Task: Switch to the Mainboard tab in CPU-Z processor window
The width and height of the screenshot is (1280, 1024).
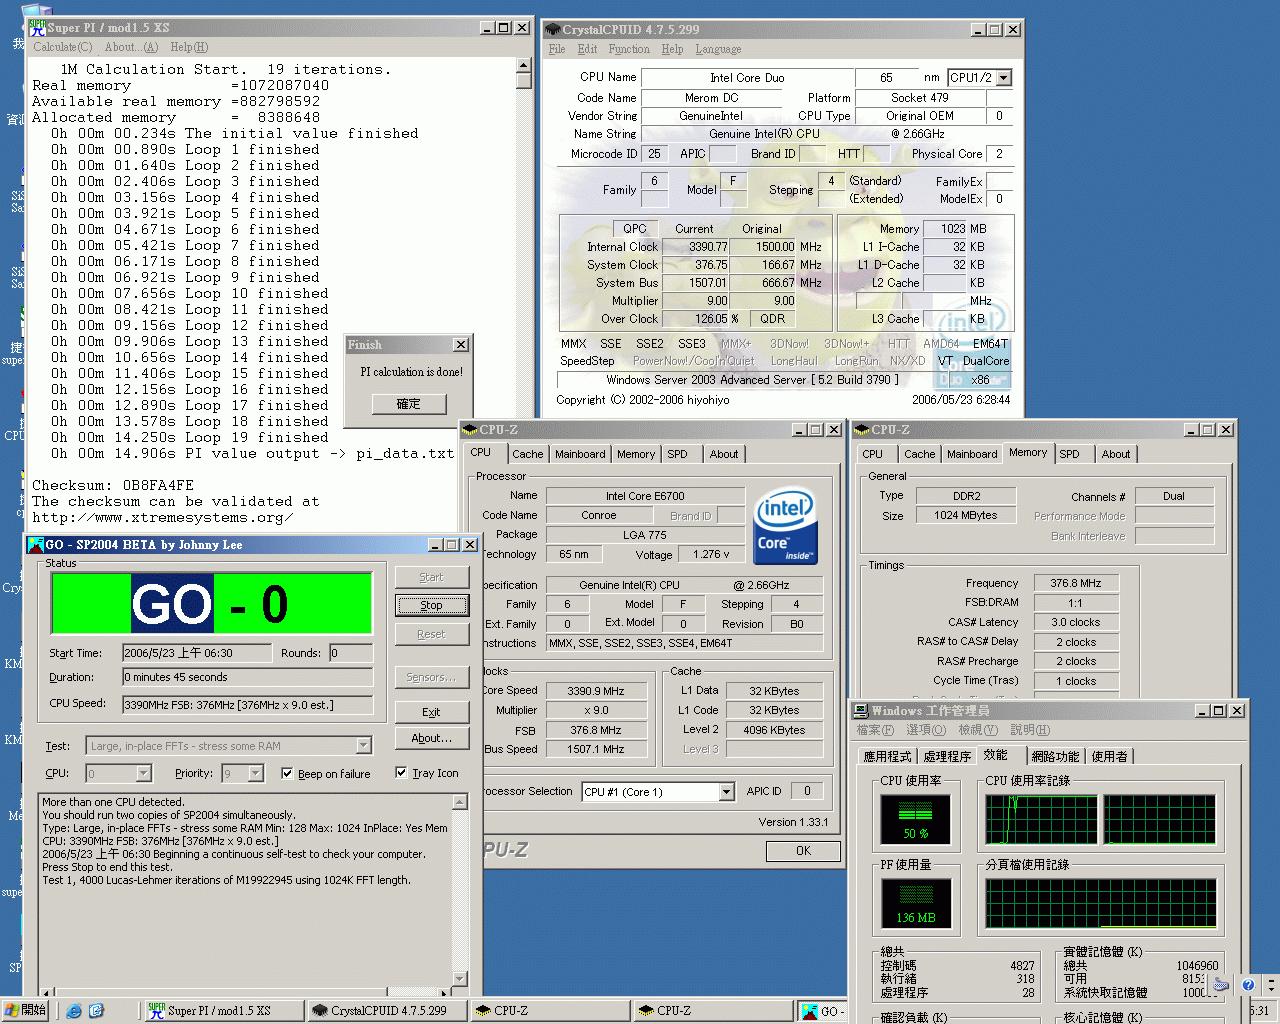Action: coord(580,454)
